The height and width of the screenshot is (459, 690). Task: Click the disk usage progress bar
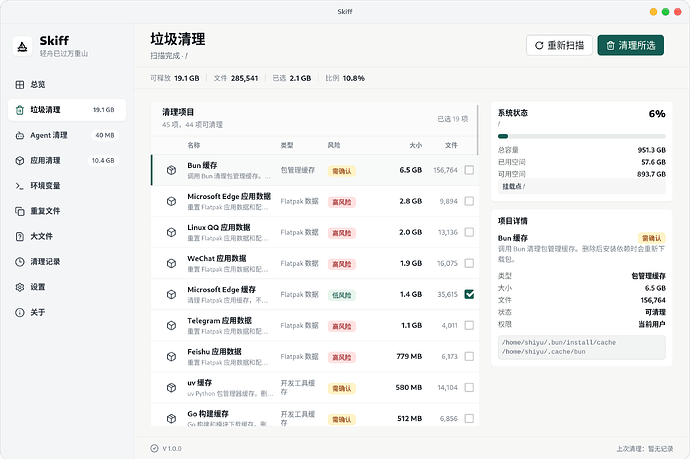click(582, 136)
